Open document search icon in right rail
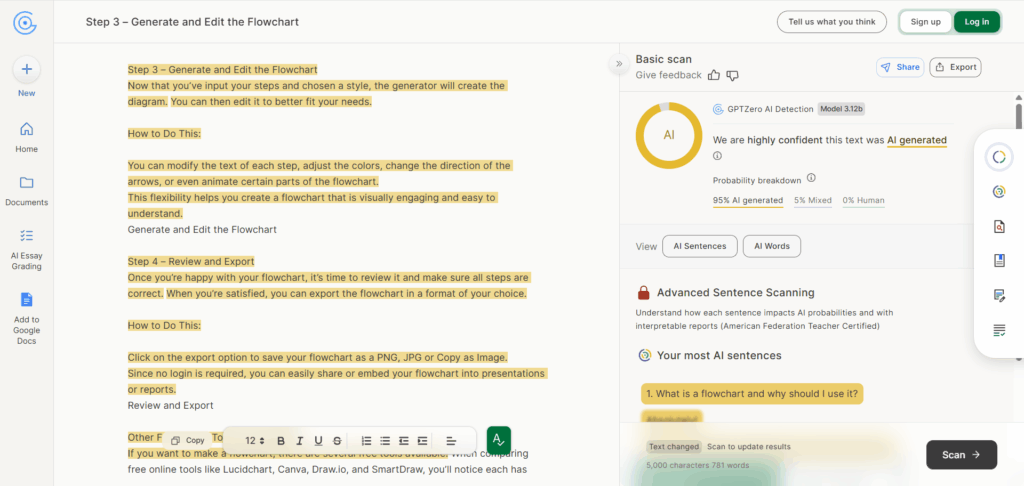 [999, 227]
